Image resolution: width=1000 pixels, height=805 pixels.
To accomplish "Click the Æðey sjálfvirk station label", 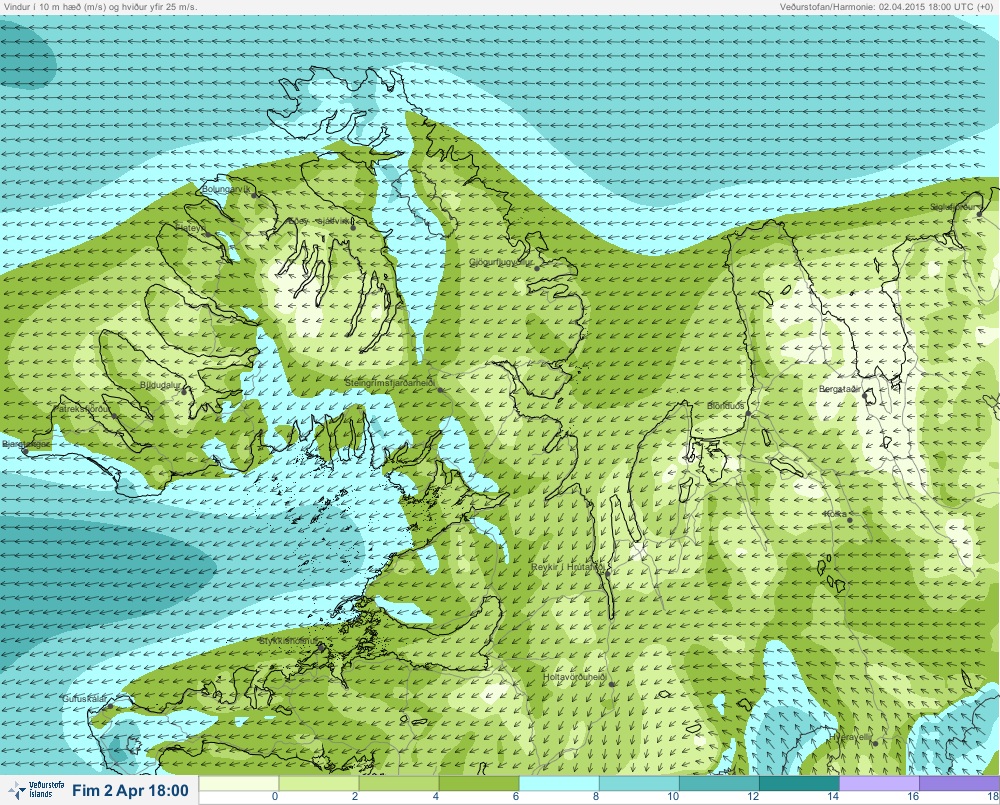I will pos(320,221).
